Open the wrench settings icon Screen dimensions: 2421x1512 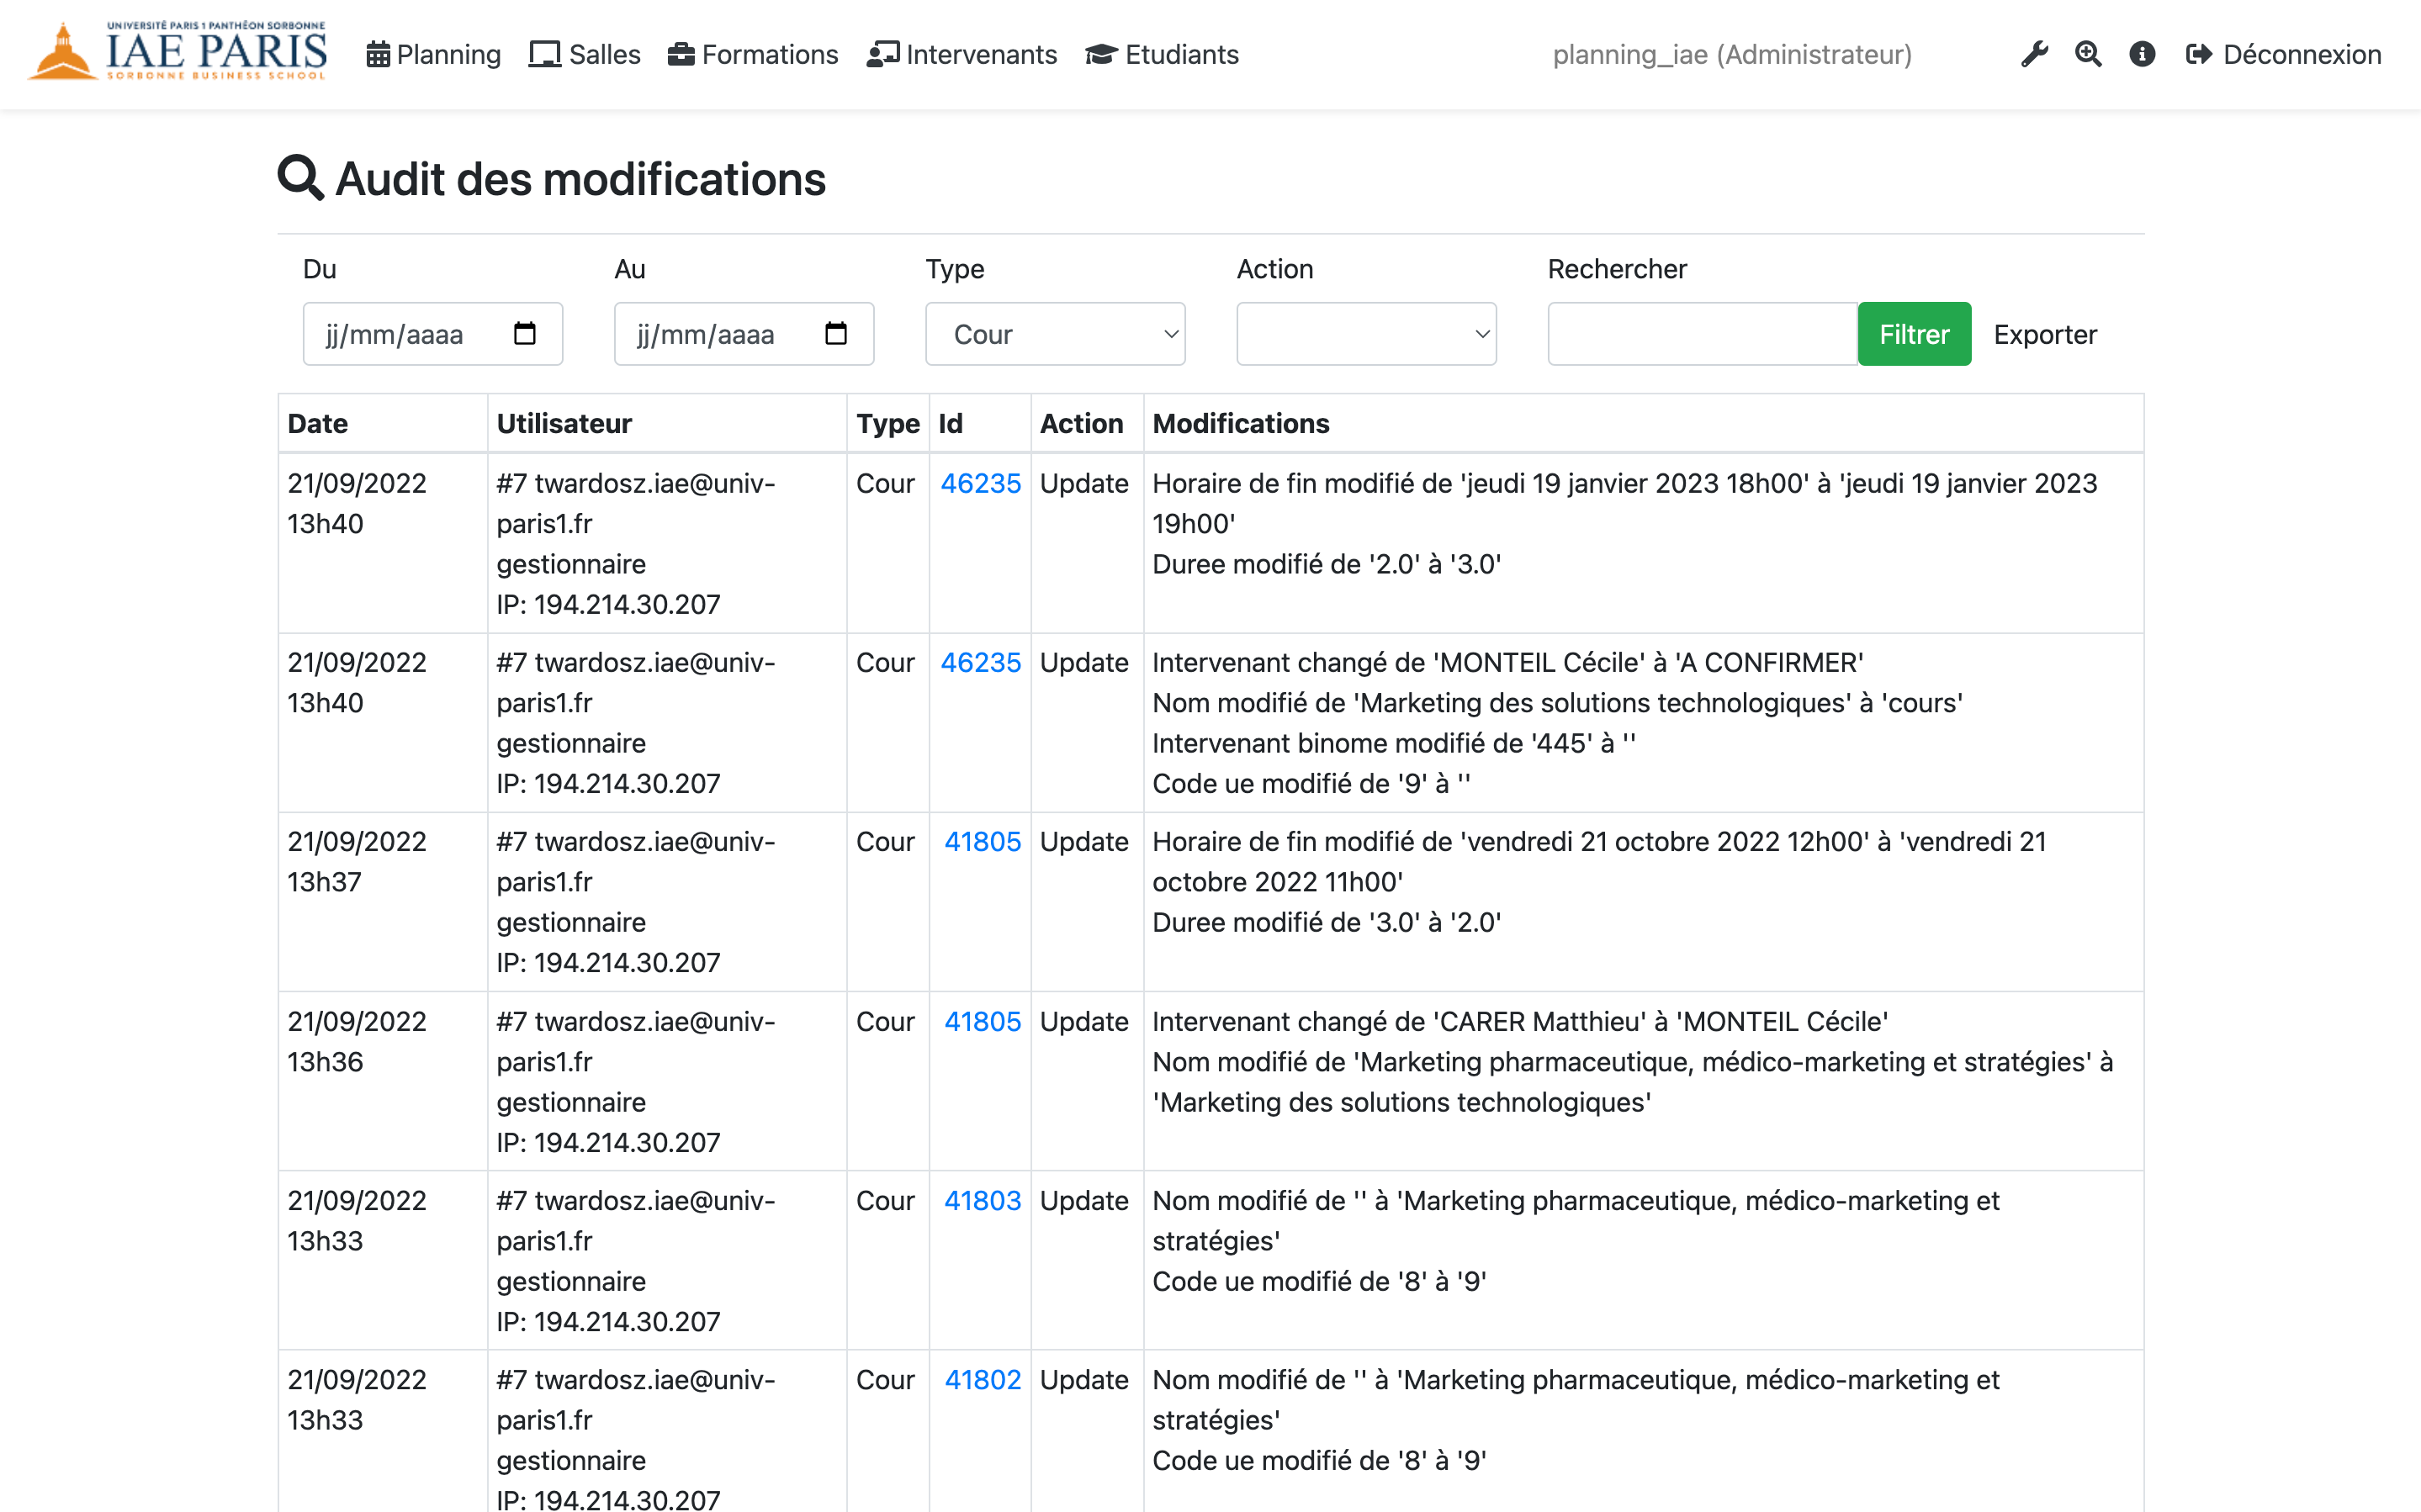[2034, 54]
